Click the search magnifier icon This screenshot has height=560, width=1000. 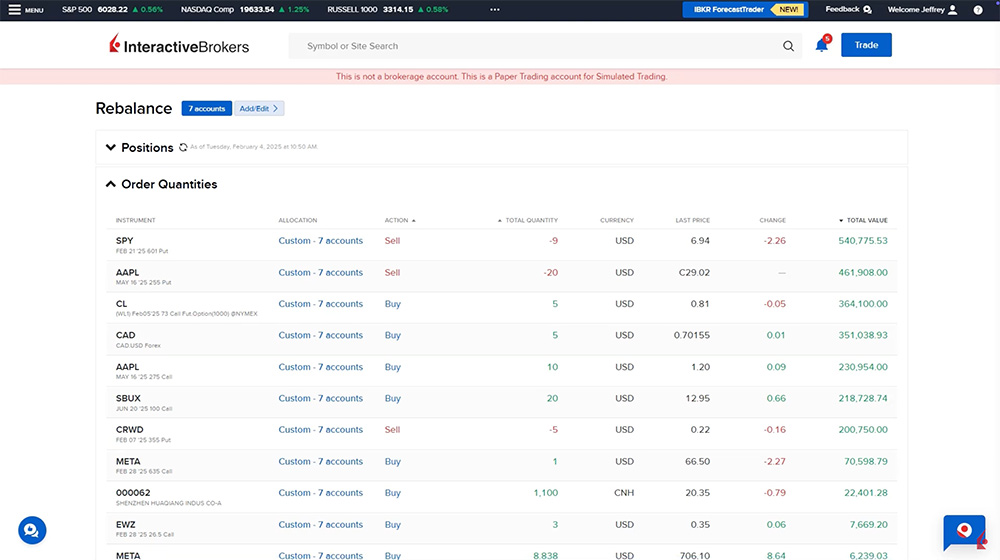(788, 46)
